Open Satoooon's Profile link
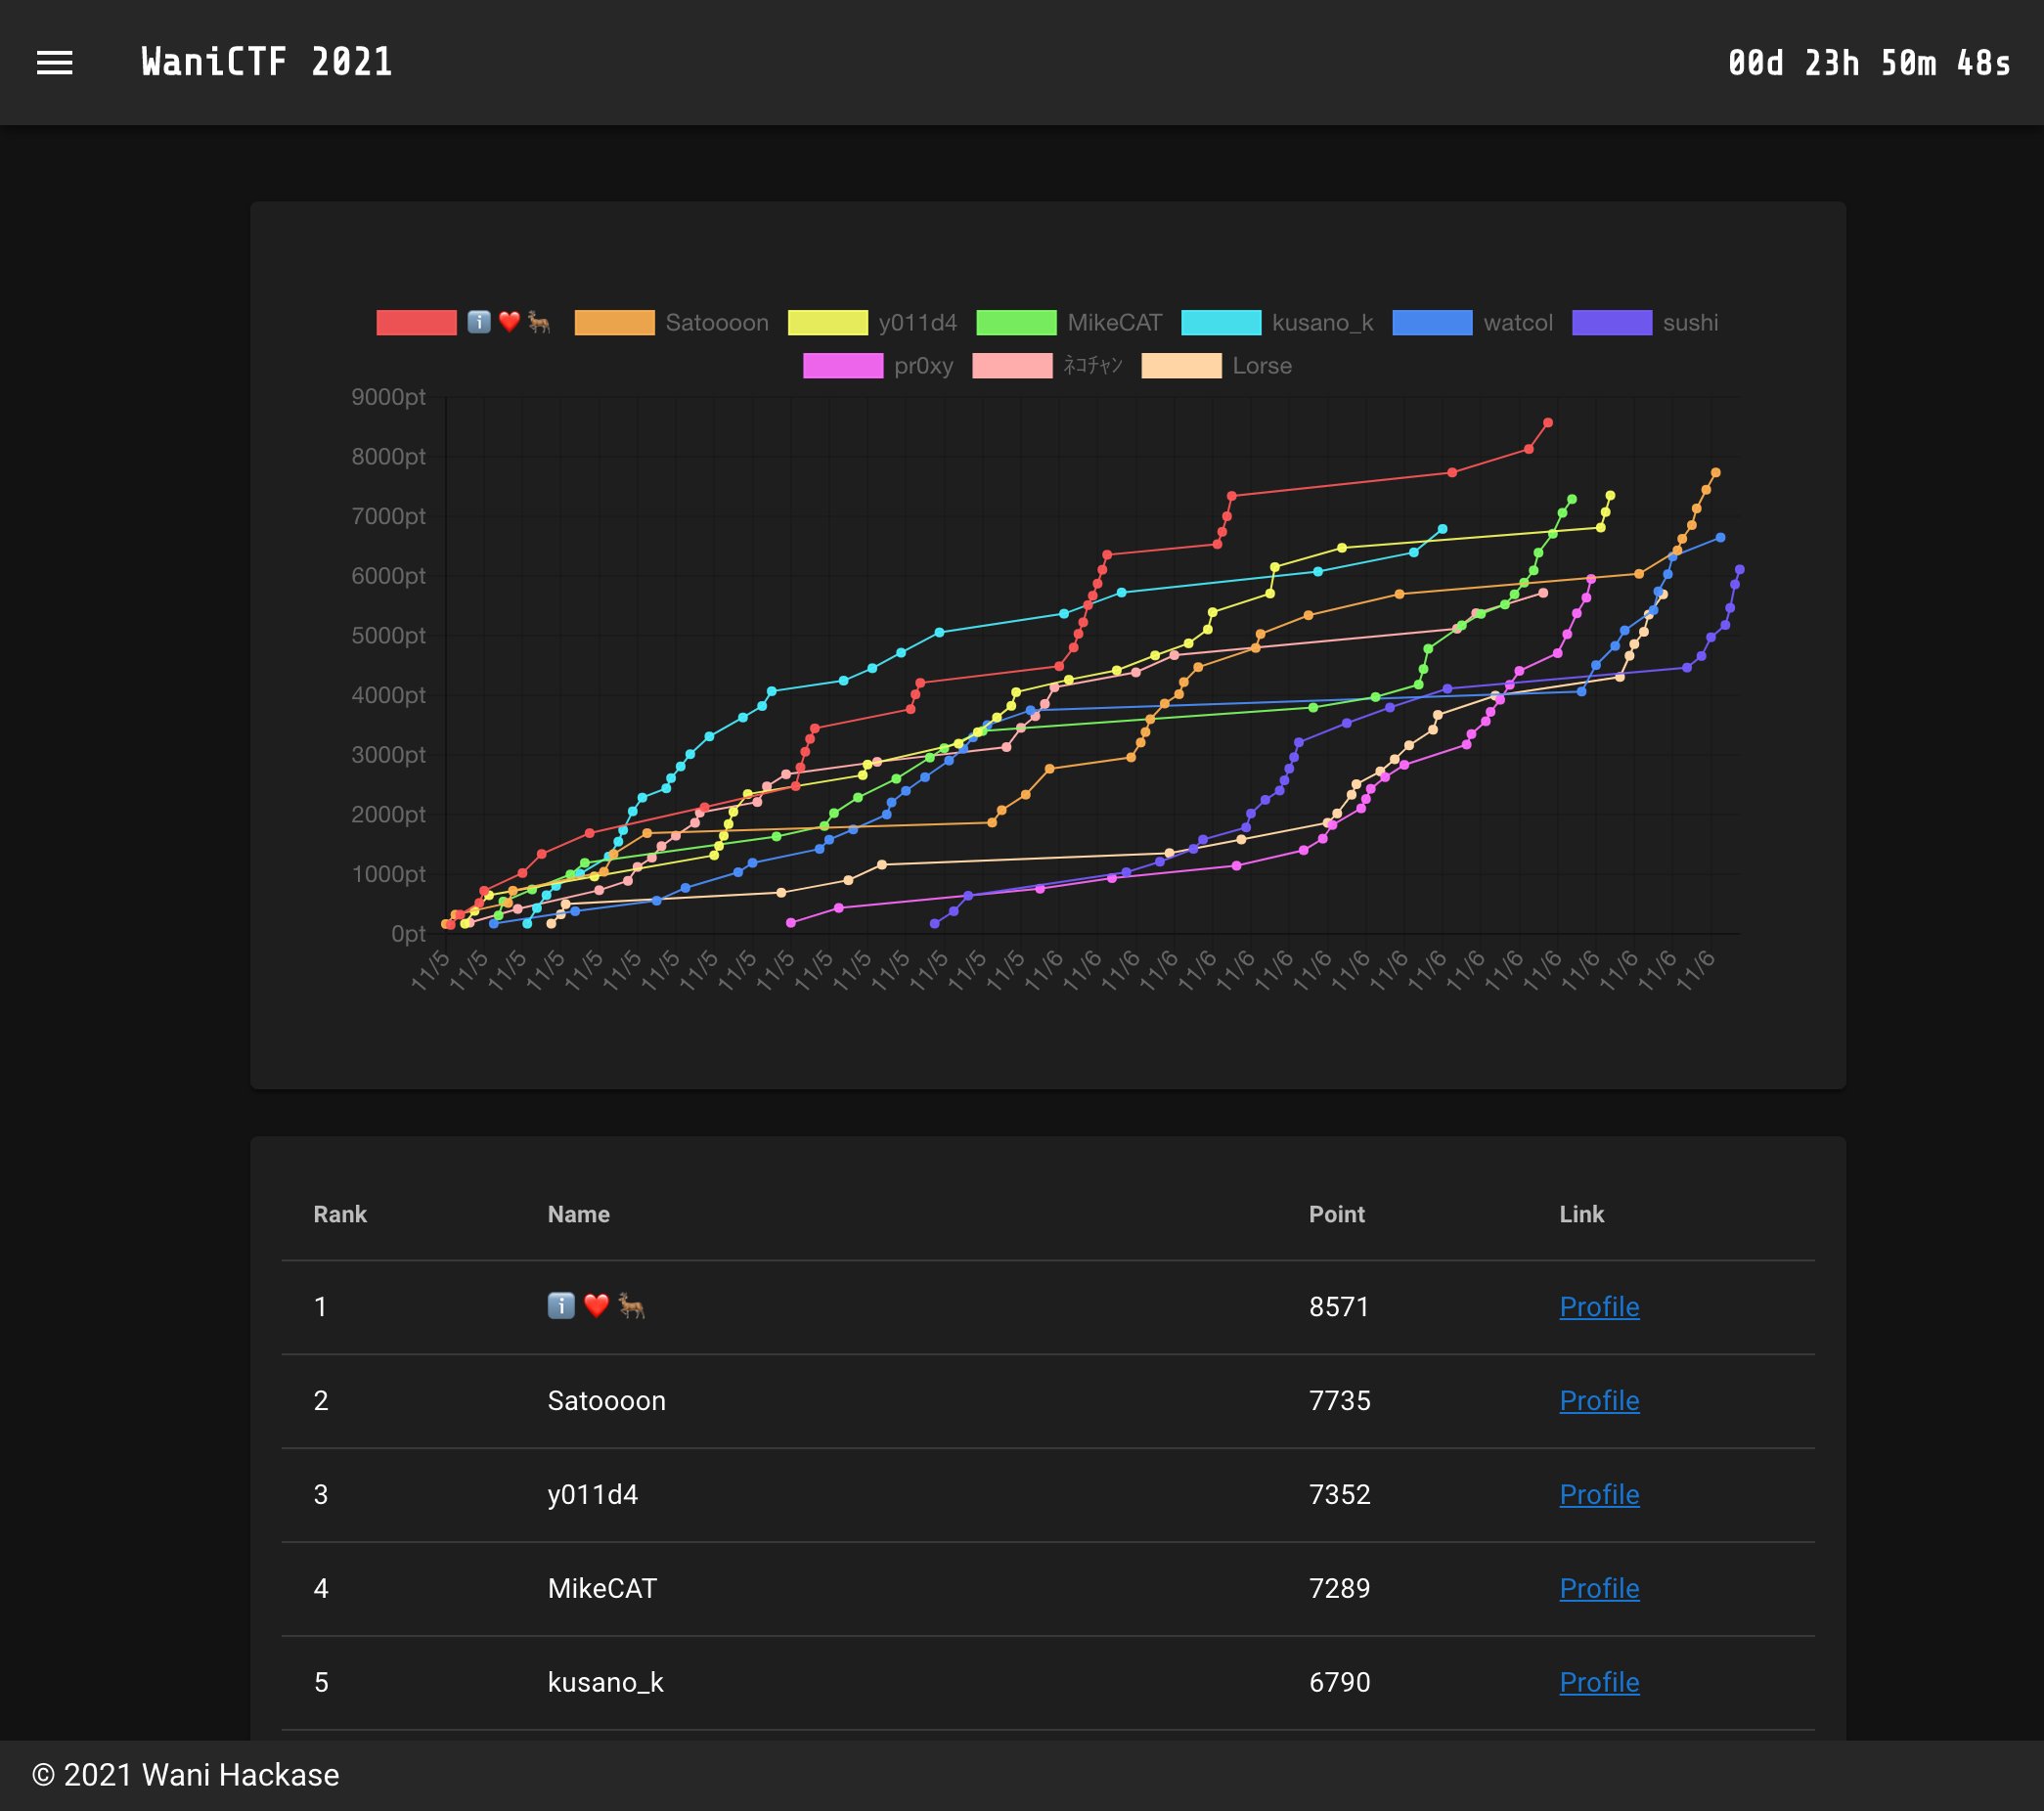This screenshot has width=2044, height=1811. pyautogui.click(x=1598, y=1401)
